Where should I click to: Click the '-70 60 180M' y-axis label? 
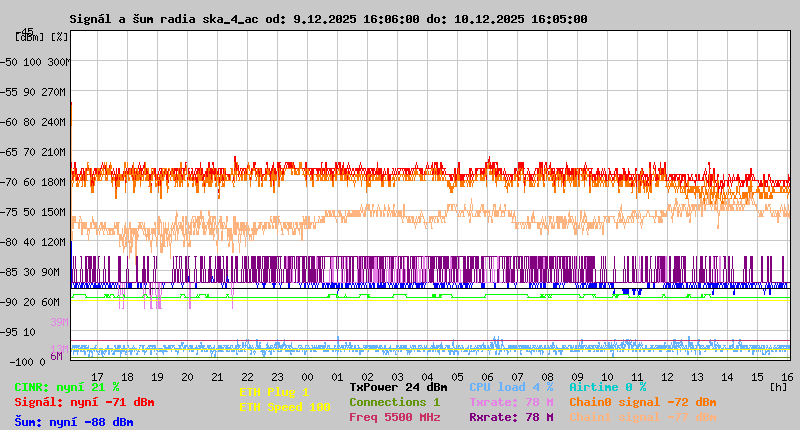[x=33, y=182]
